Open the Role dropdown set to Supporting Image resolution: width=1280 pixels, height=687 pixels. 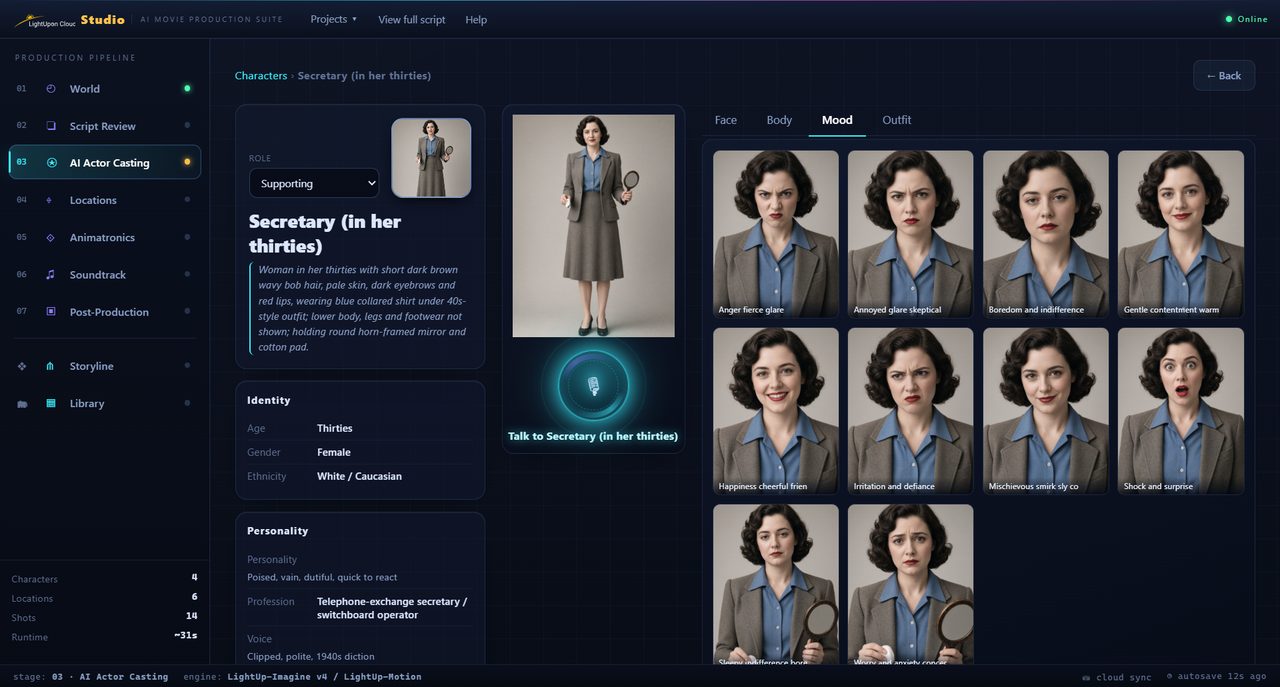point(314,183)
